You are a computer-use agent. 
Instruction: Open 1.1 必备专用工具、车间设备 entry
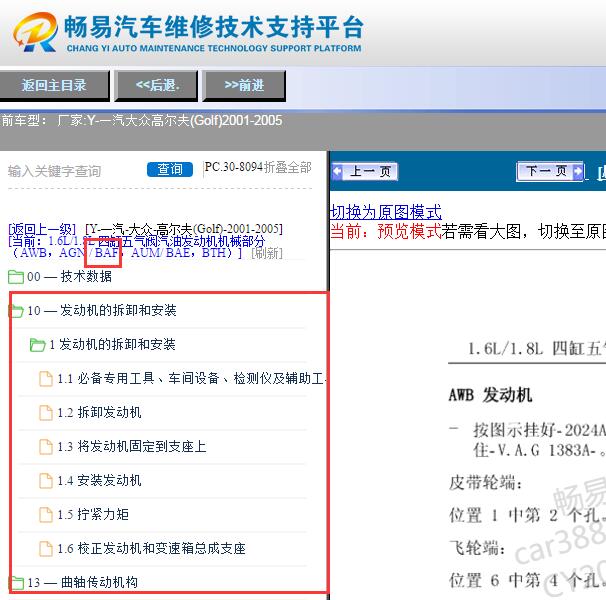click(192, 378)
